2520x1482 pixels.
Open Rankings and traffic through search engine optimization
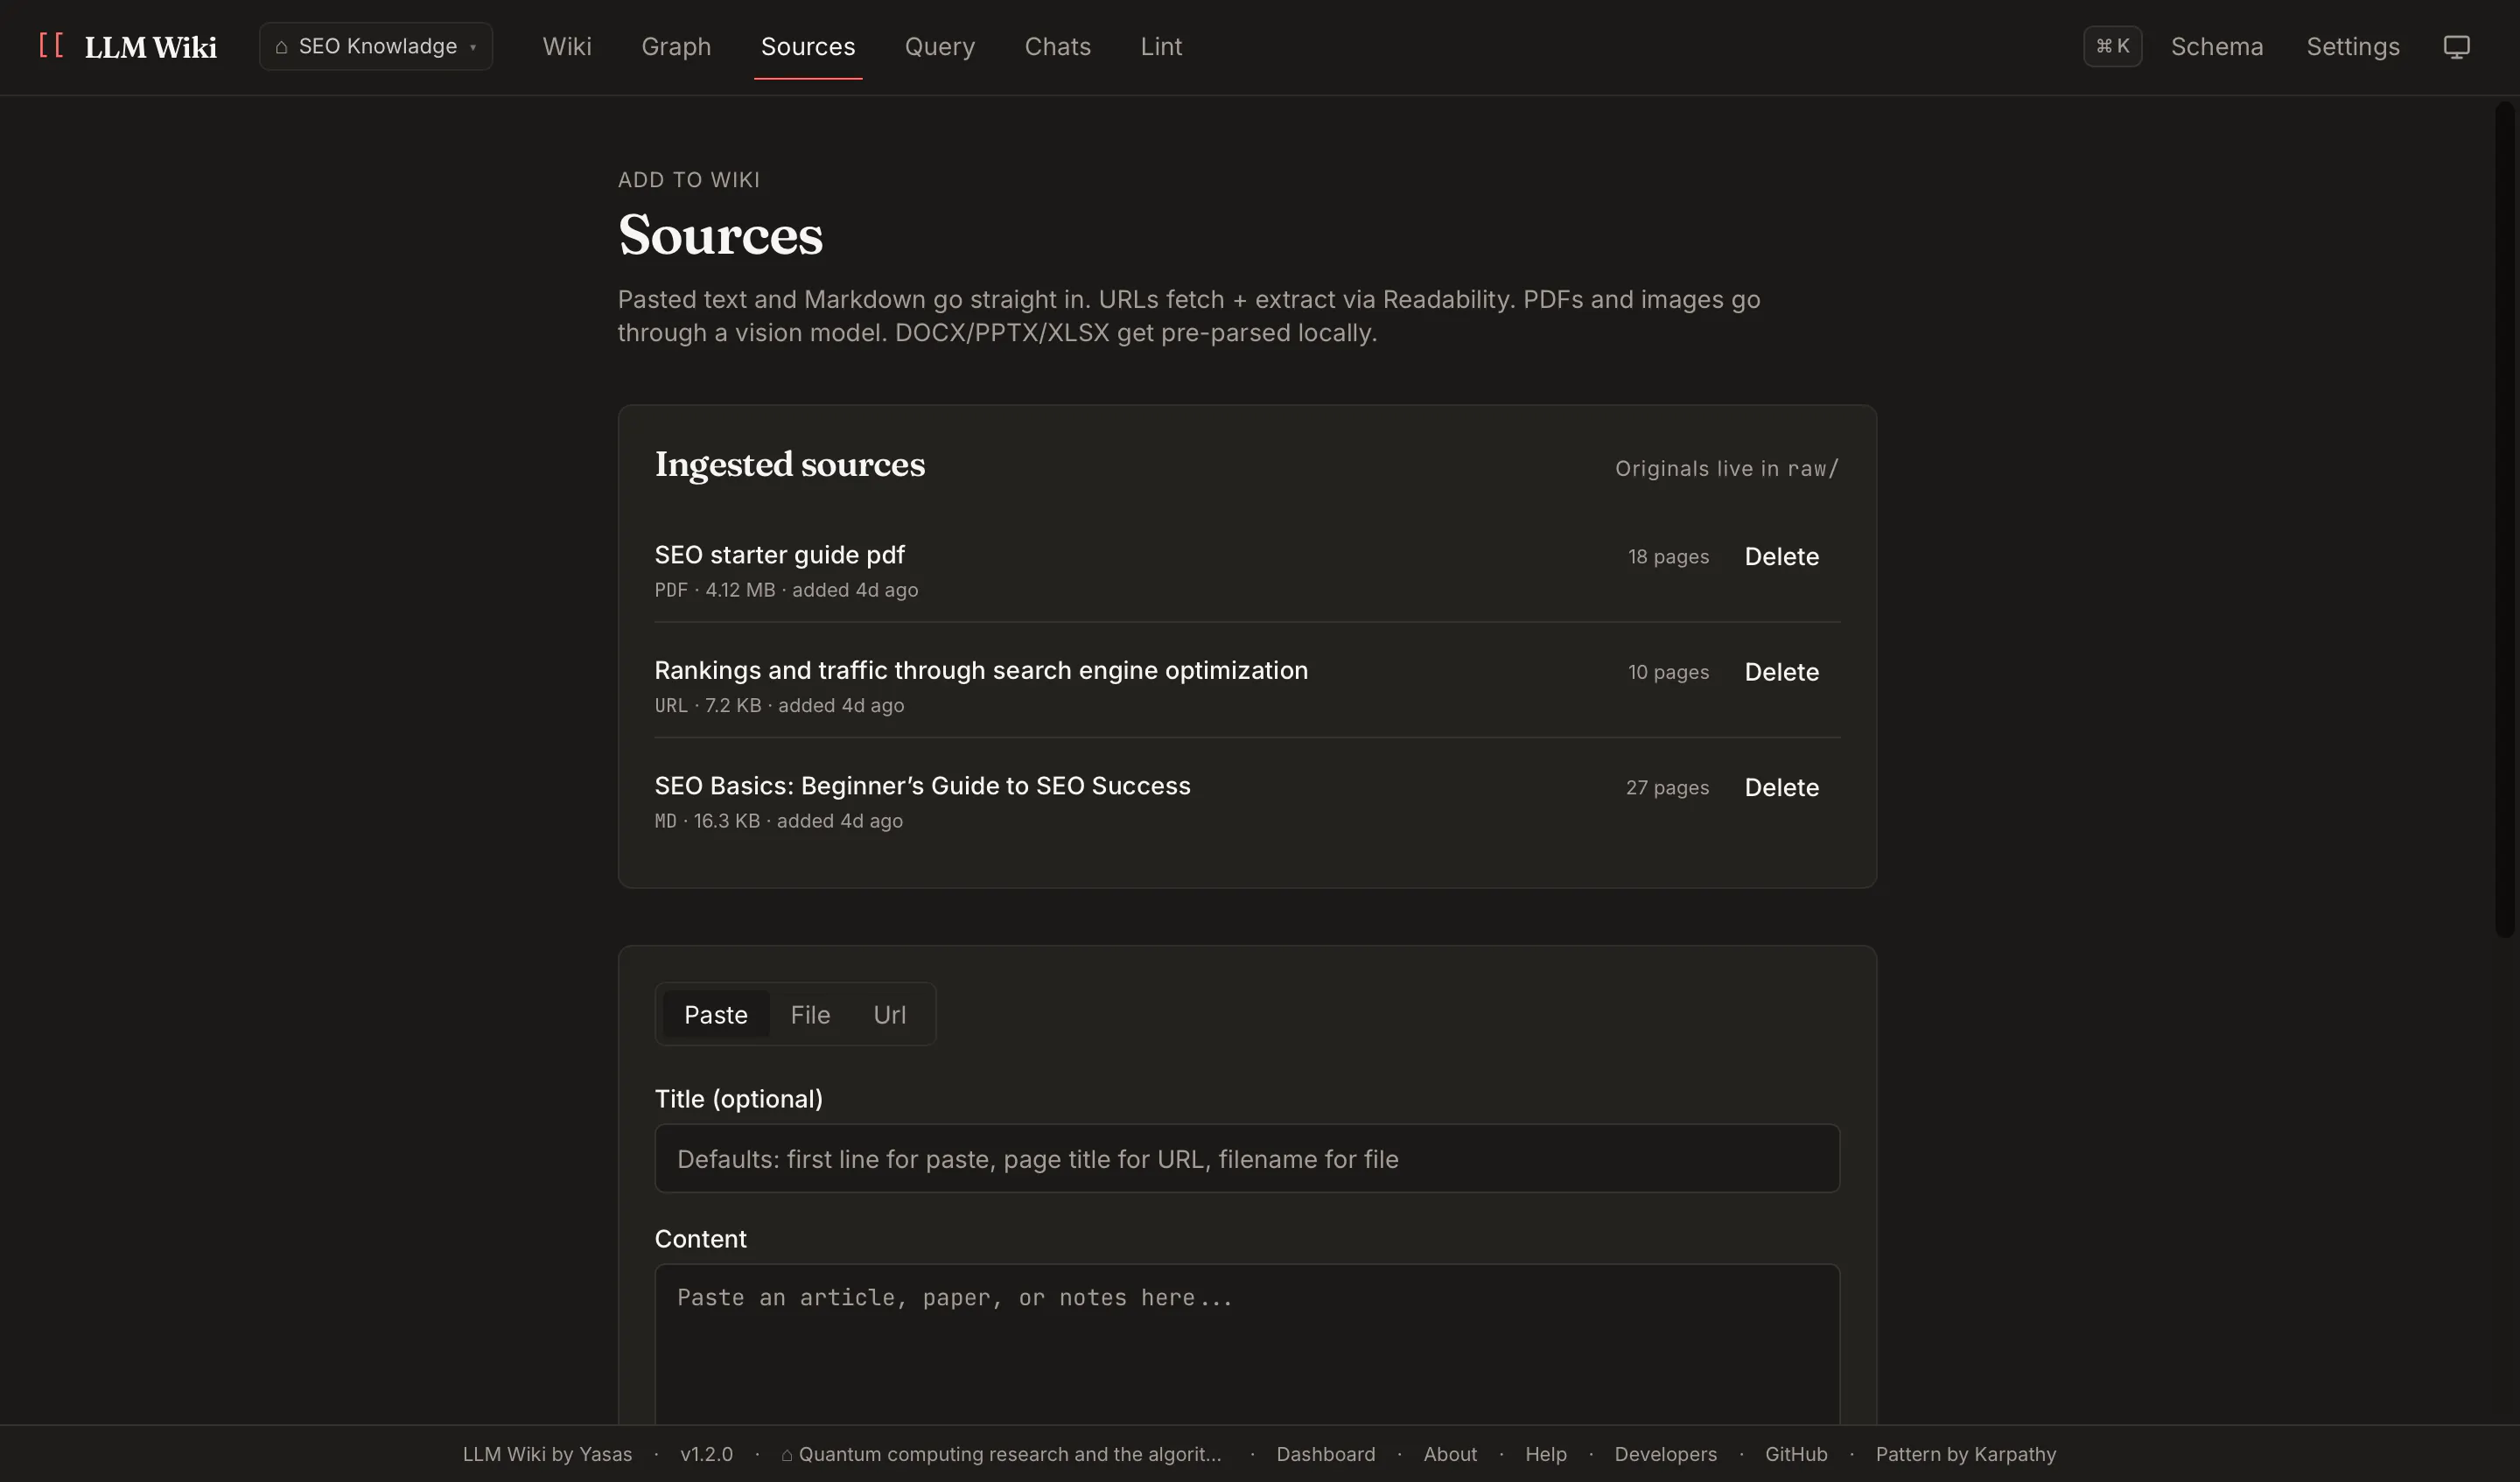pyautogui.click(x=981, y=670)
